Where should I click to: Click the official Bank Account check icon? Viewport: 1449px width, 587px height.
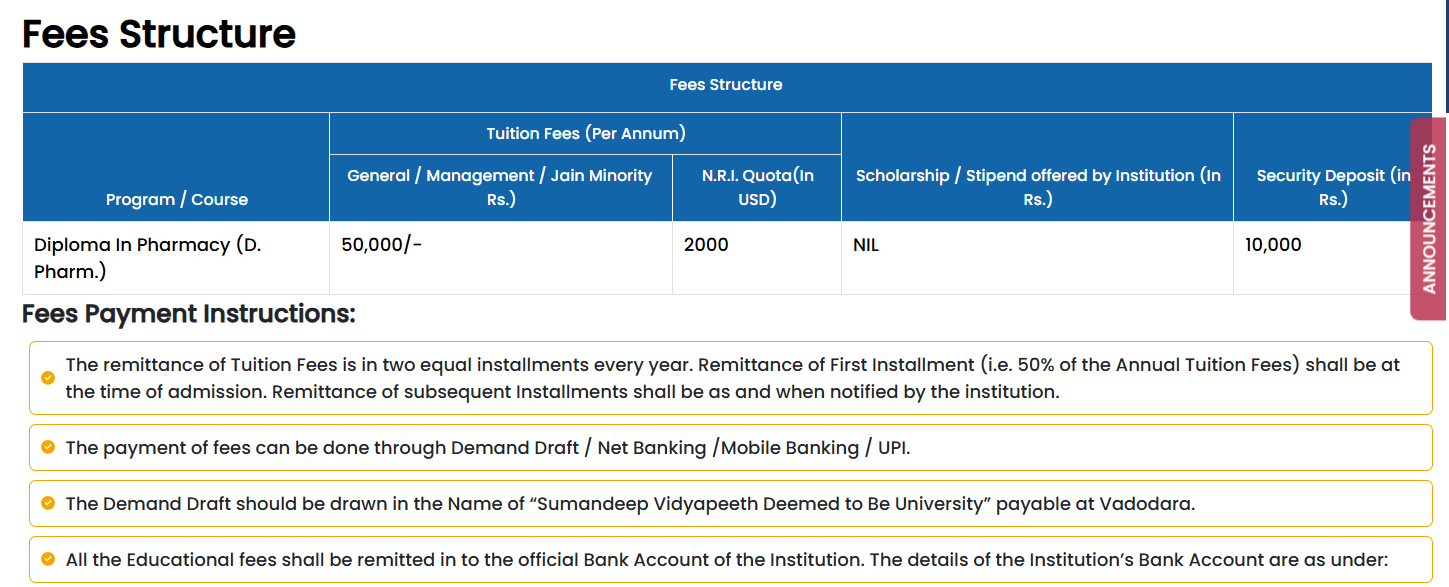47,559
